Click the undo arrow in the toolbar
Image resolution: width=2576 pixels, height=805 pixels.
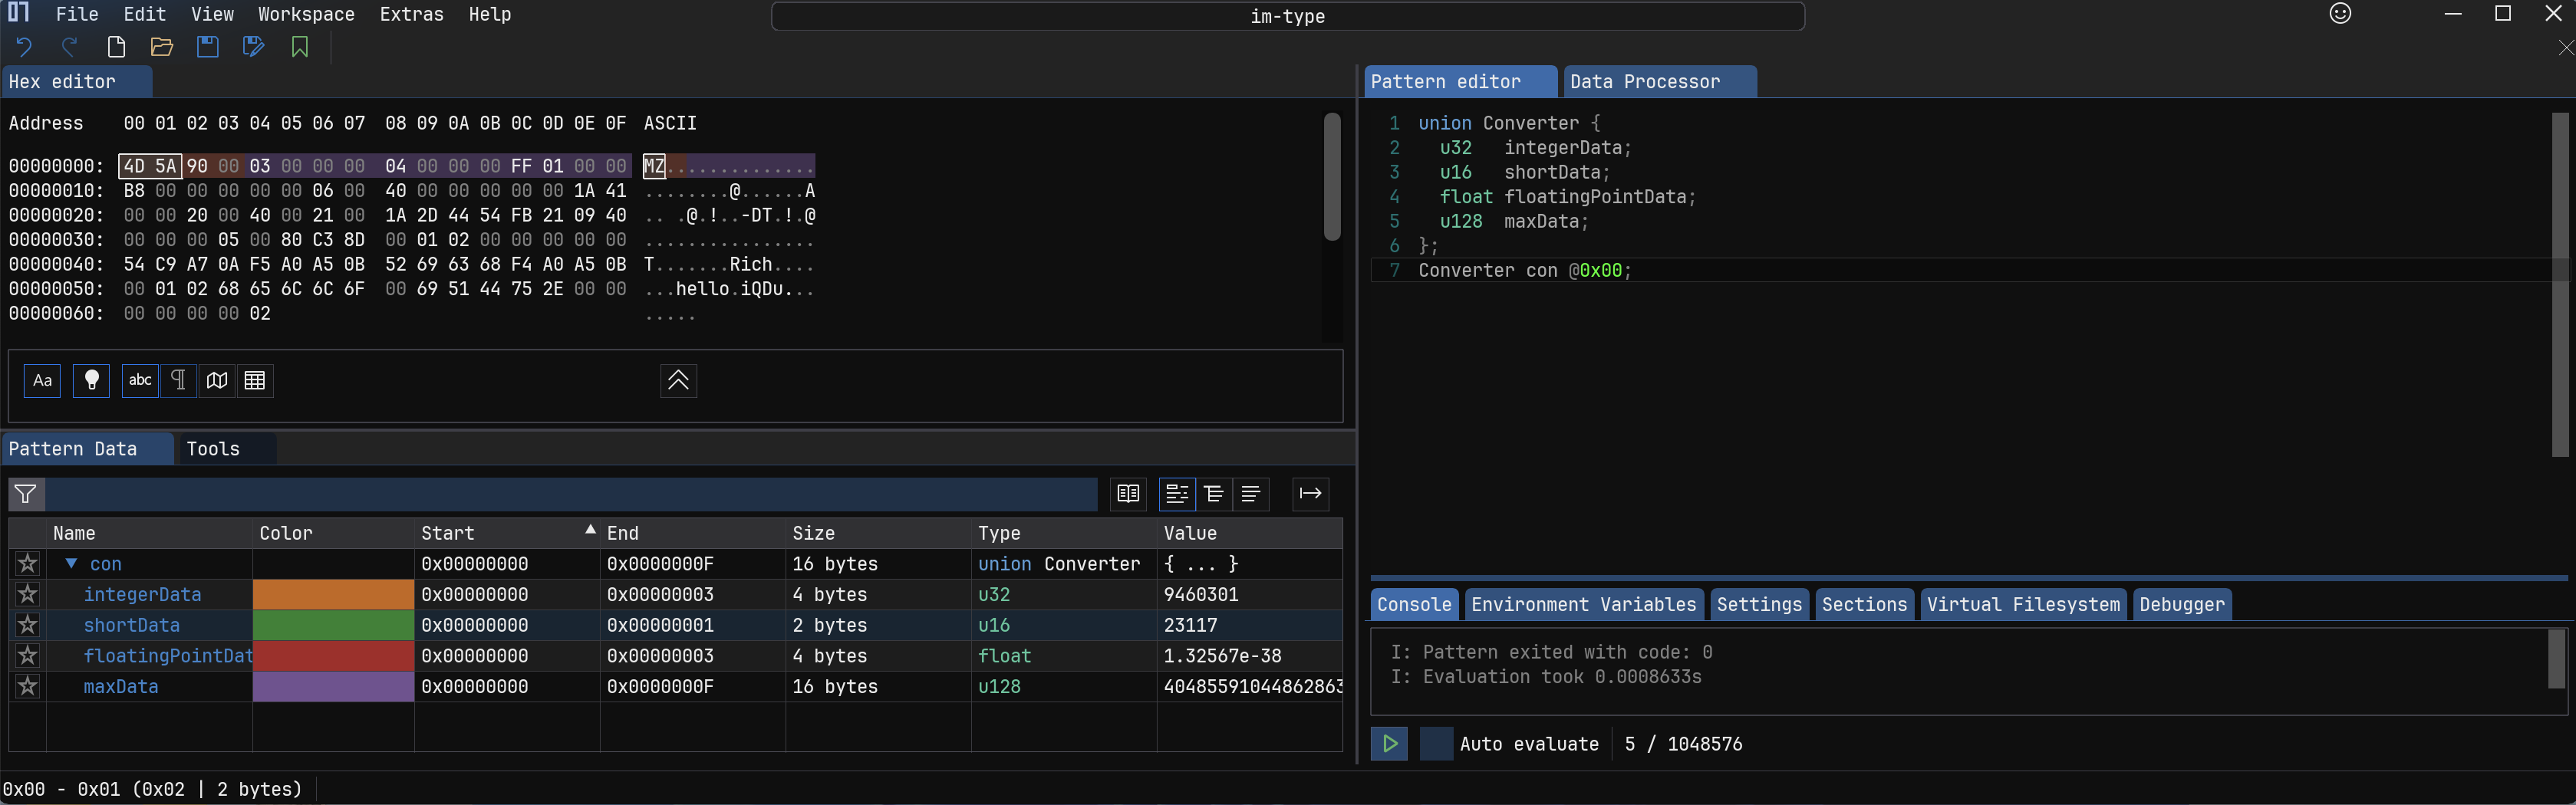coord(24,47)
